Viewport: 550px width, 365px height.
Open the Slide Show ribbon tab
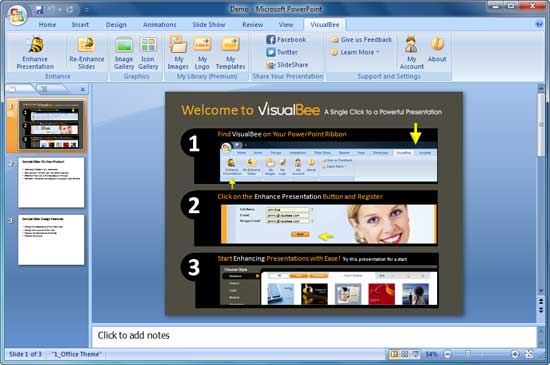click(209, 25)
